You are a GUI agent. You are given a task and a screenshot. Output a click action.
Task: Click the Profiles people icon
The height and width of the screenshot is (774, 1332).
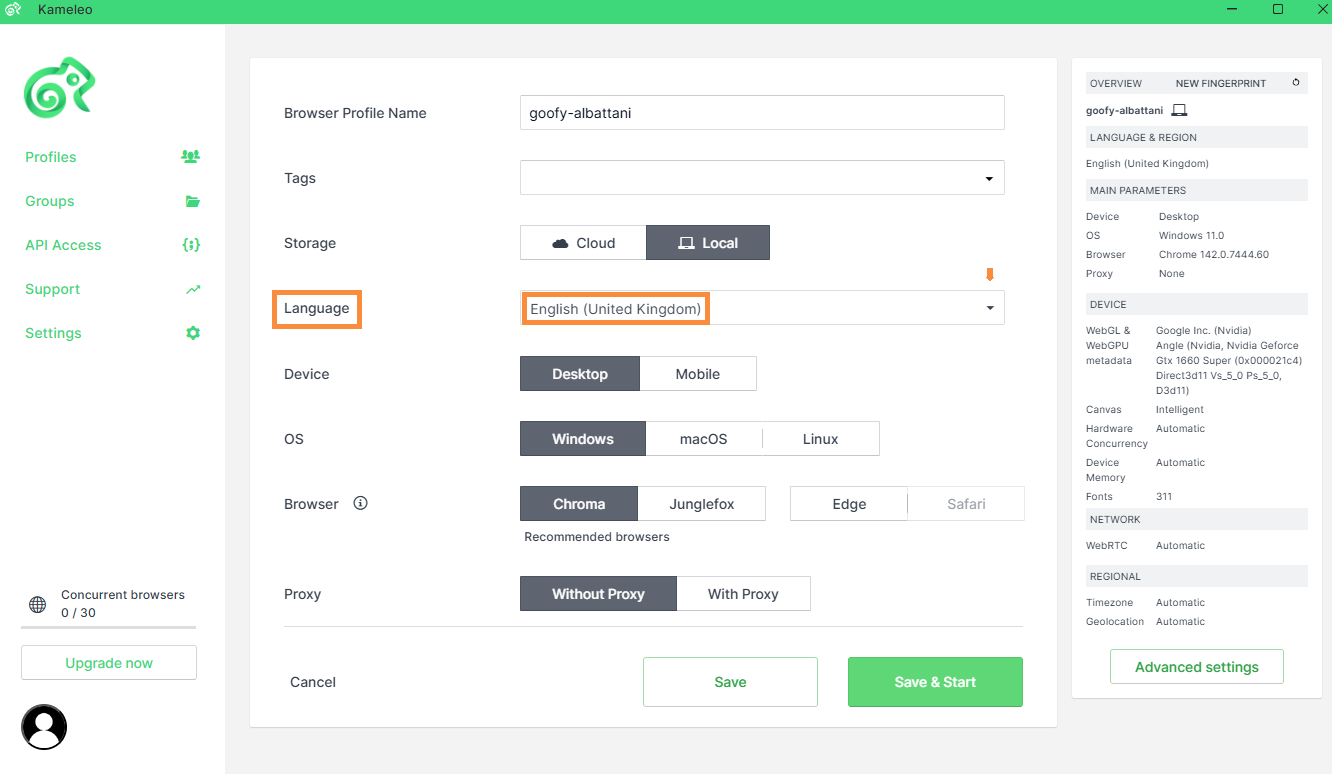(x=190, y=156)
